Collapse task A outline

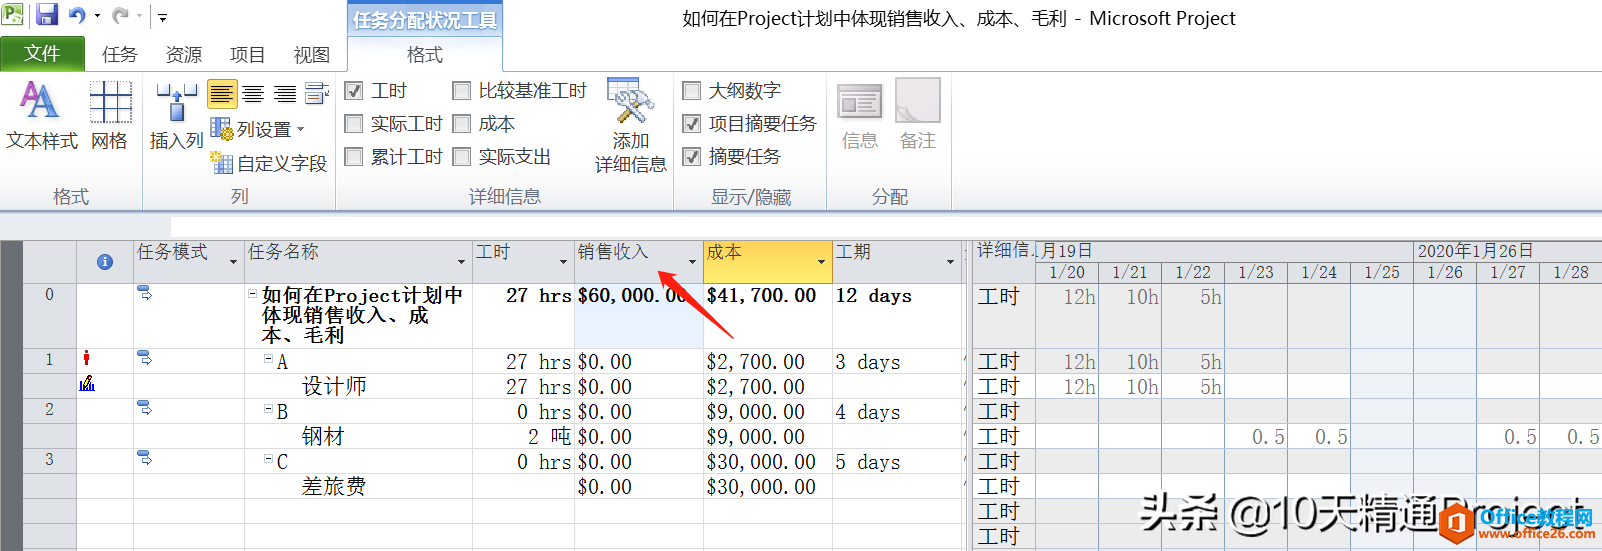268,358
